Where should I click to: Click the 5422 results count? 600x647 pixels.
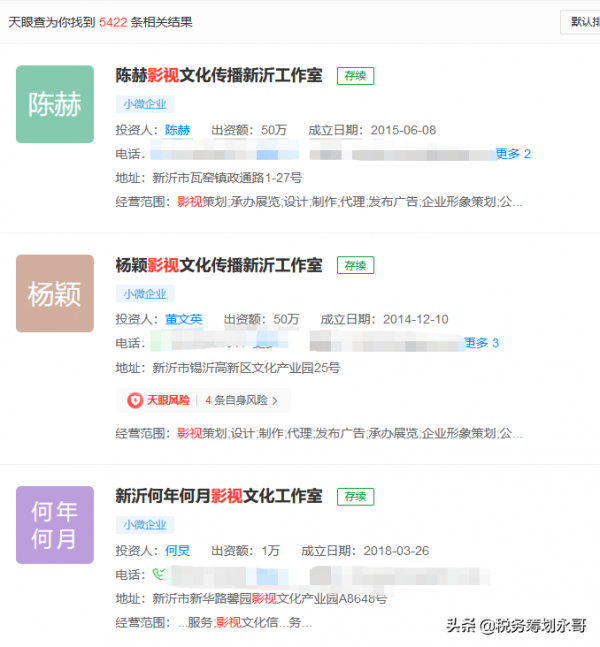113,22
